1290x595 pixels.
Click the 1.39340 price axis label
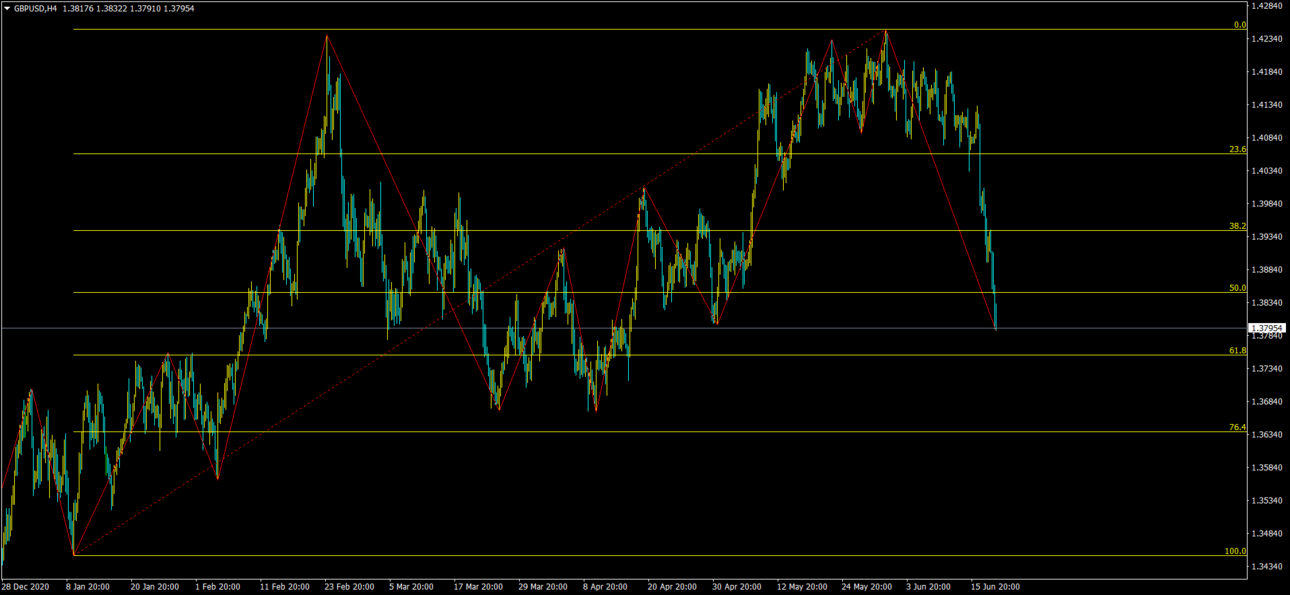tap(1268, 237)
